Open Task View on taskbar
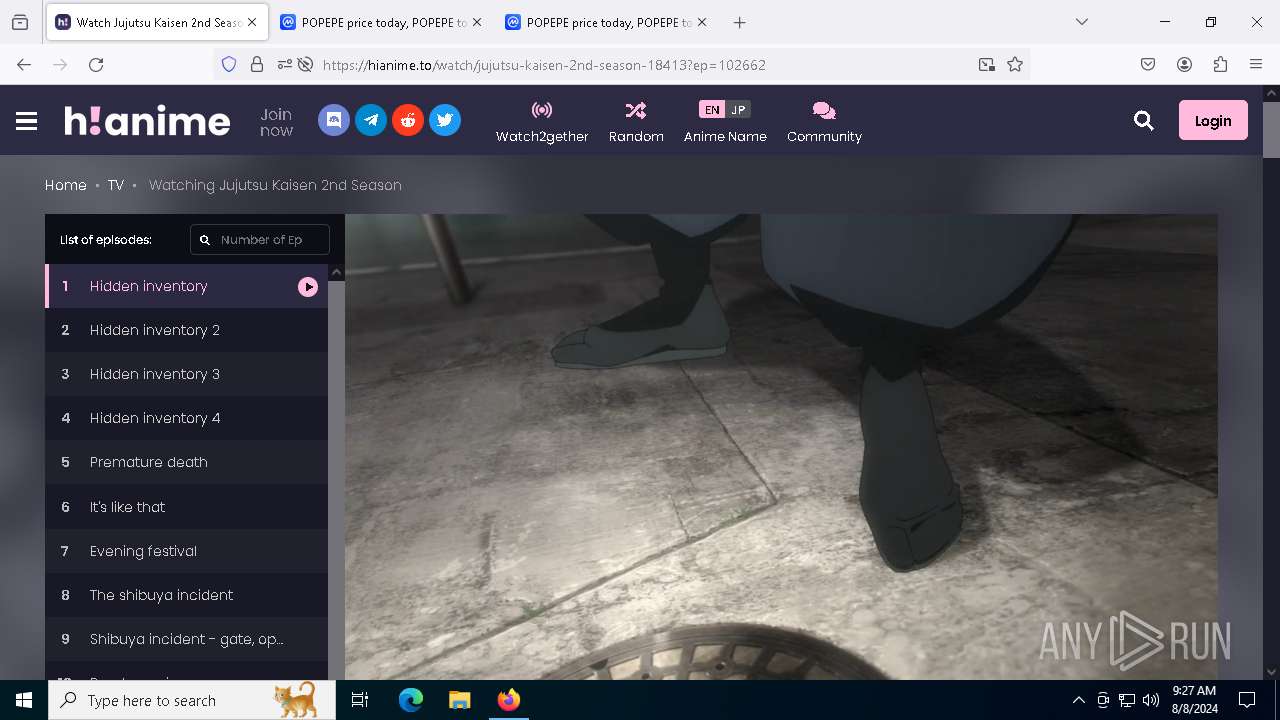This screenshot has height=720, width=1280. click(360, 700)
